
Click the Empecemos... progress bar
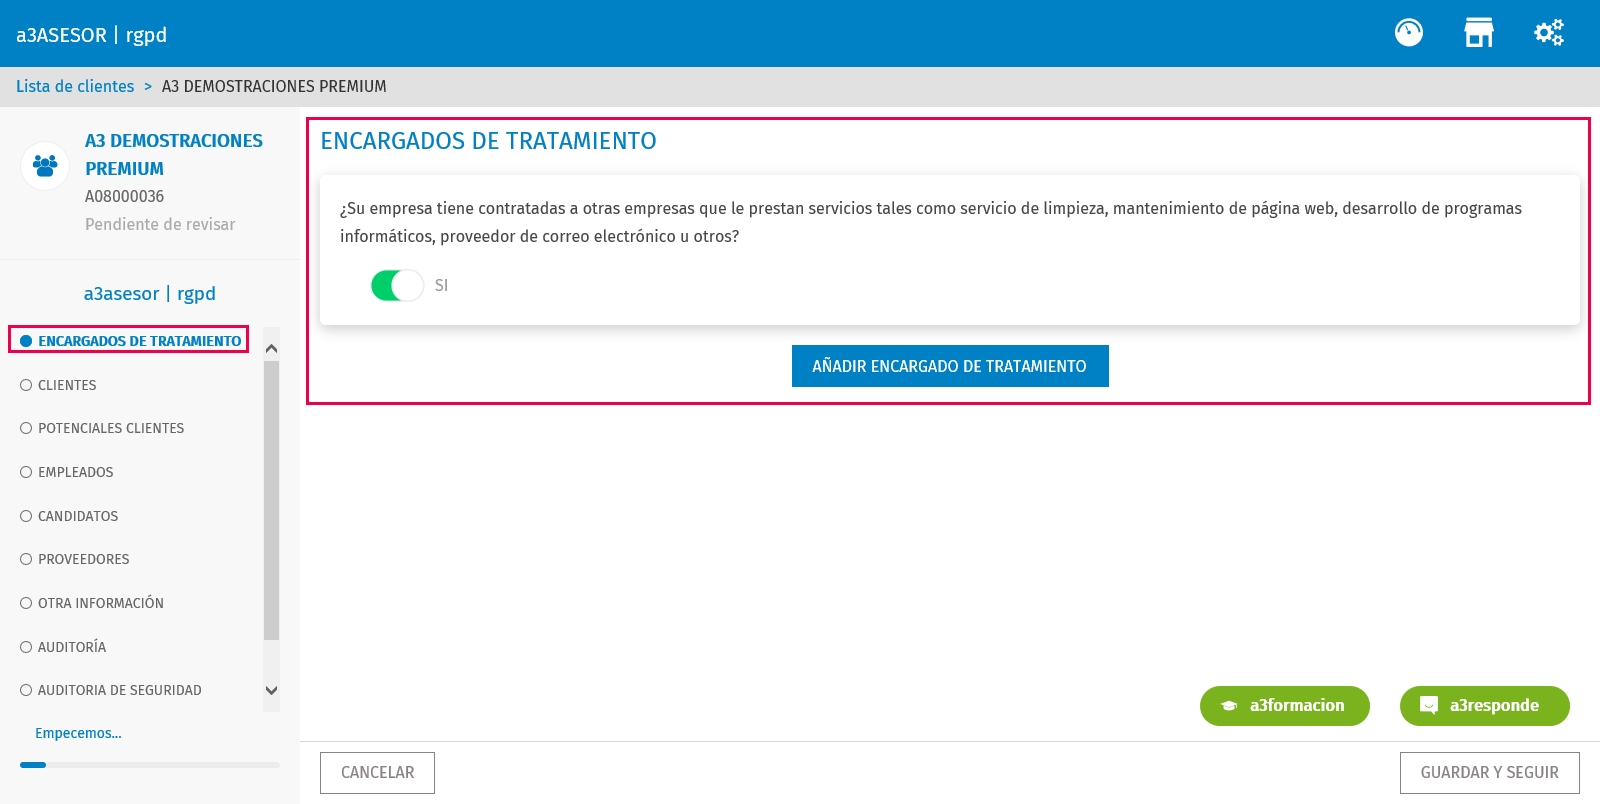pyautogui.click(x=150, y=765)
